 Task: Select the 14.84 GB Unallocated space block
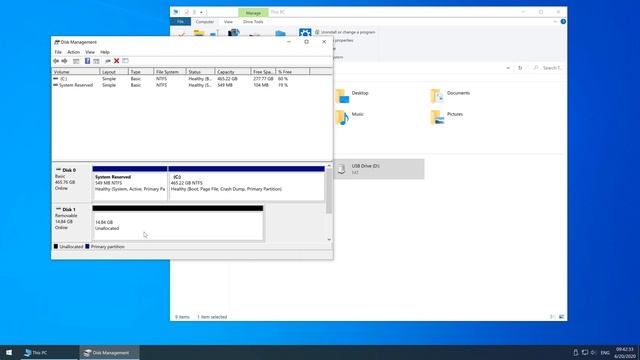[178, 223]
